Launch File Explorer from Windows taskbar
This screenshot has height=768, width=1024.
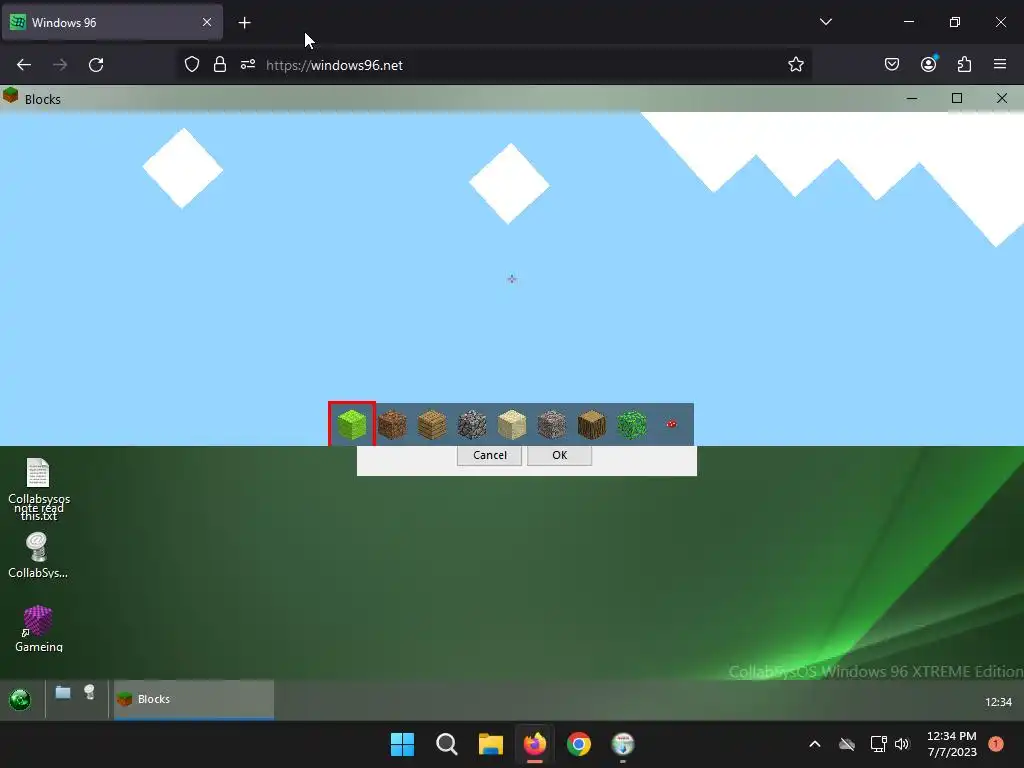pos(490,744)
